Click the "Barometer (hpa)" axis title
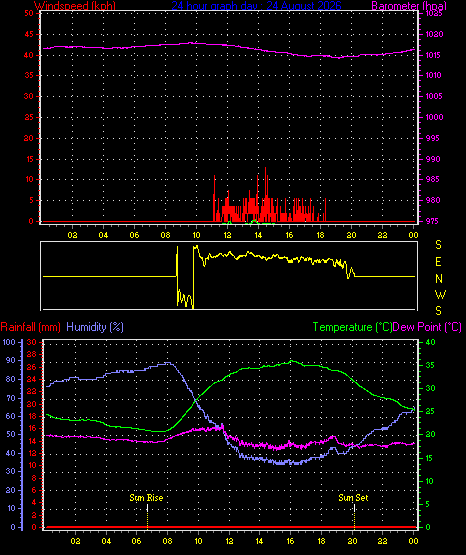The image size is (466, 555). [x=409, y=6]
